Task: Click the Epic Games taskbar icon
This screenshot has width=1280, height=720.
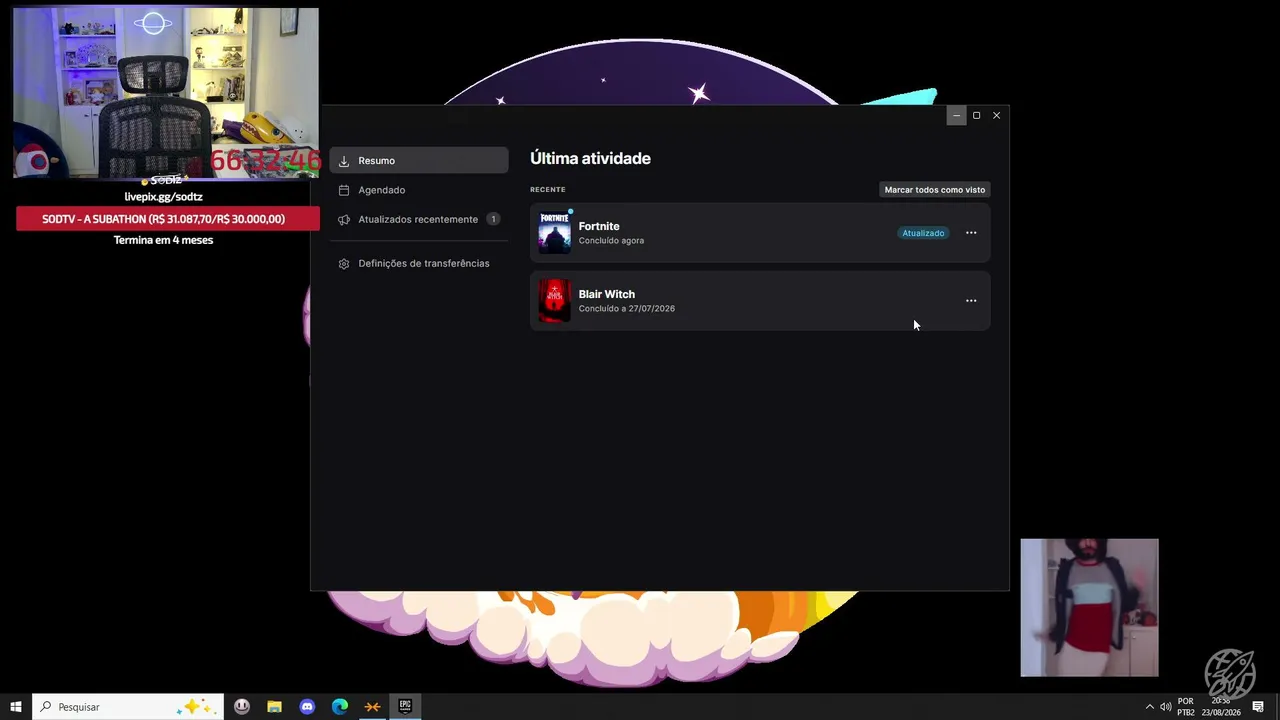Action: pyautogui.click(x=405, y=707)
